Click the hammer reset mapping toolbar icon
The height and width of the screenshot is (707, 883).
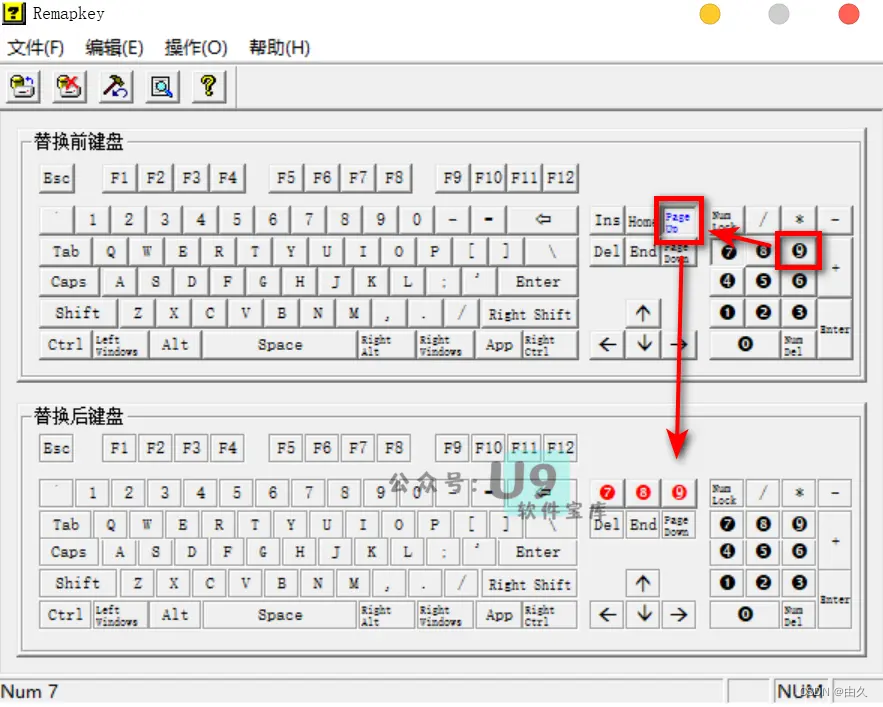click(116, 87)
